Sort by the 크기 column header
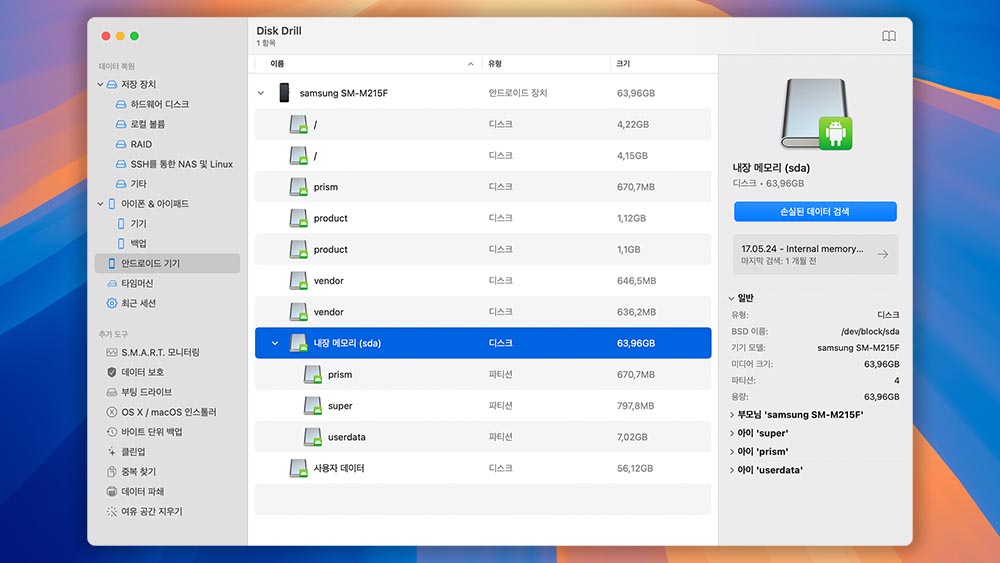This screenshot has height=563, width=1000. pyautogui.click(x=663, y=64)
